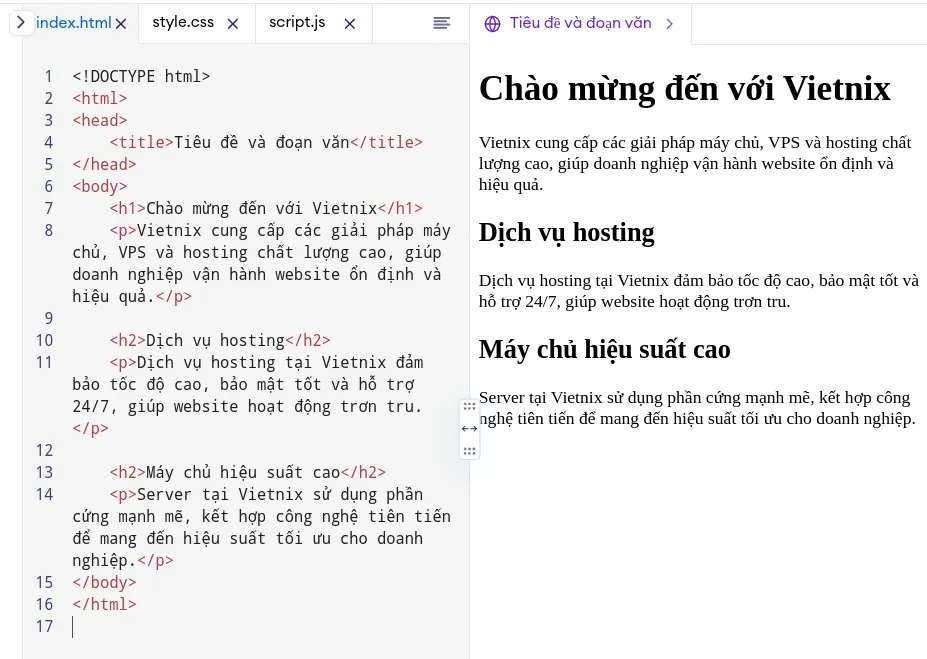This screenshot has height=659, width=927.
Task: Select the h1 tag on line 7
Action: pyautogui.click(x=125, y=208)
